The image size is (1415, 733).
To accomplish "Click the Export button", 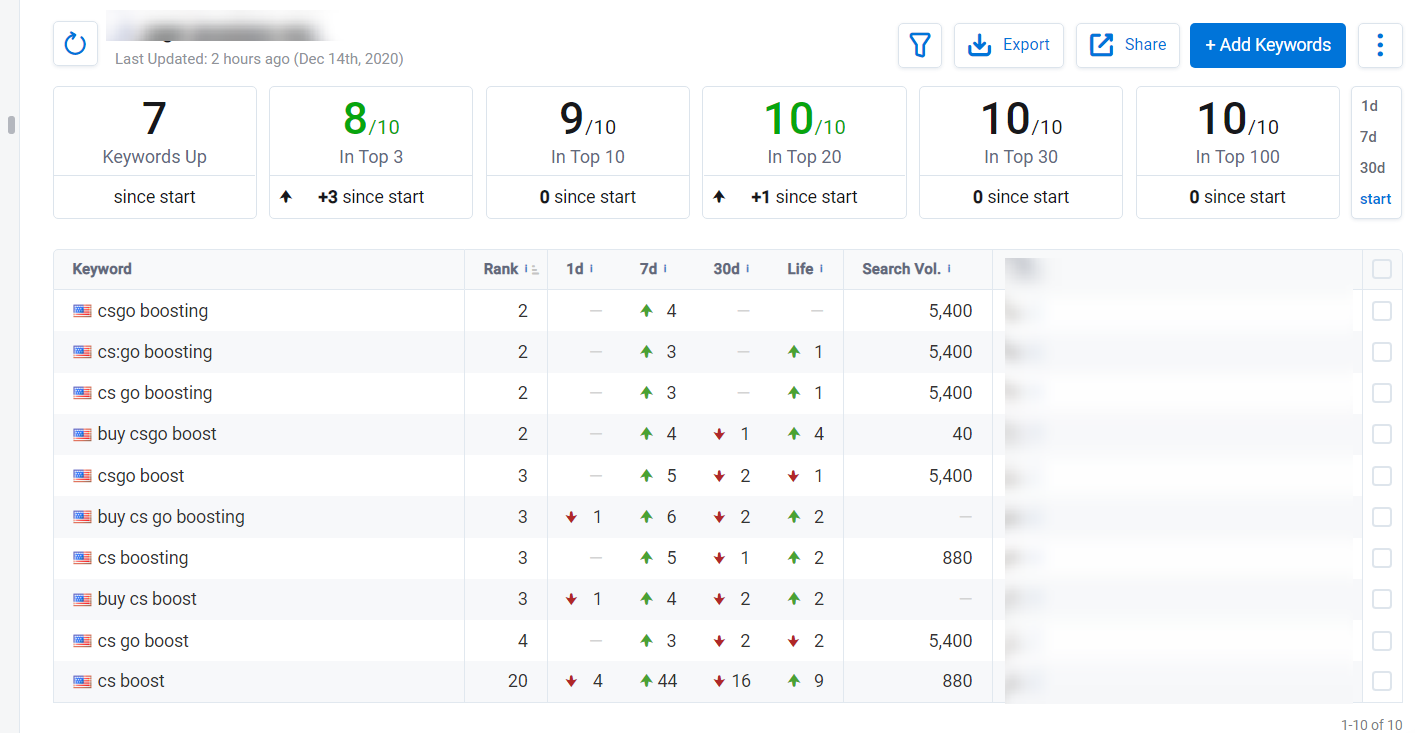I will 1008,45.
